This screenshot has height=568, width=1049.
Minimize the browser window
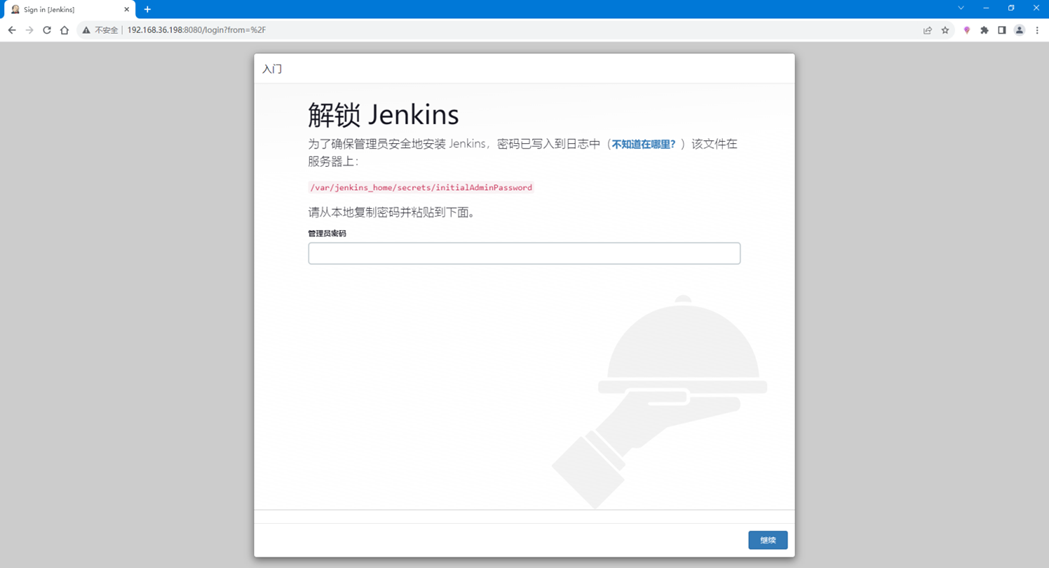986,8
